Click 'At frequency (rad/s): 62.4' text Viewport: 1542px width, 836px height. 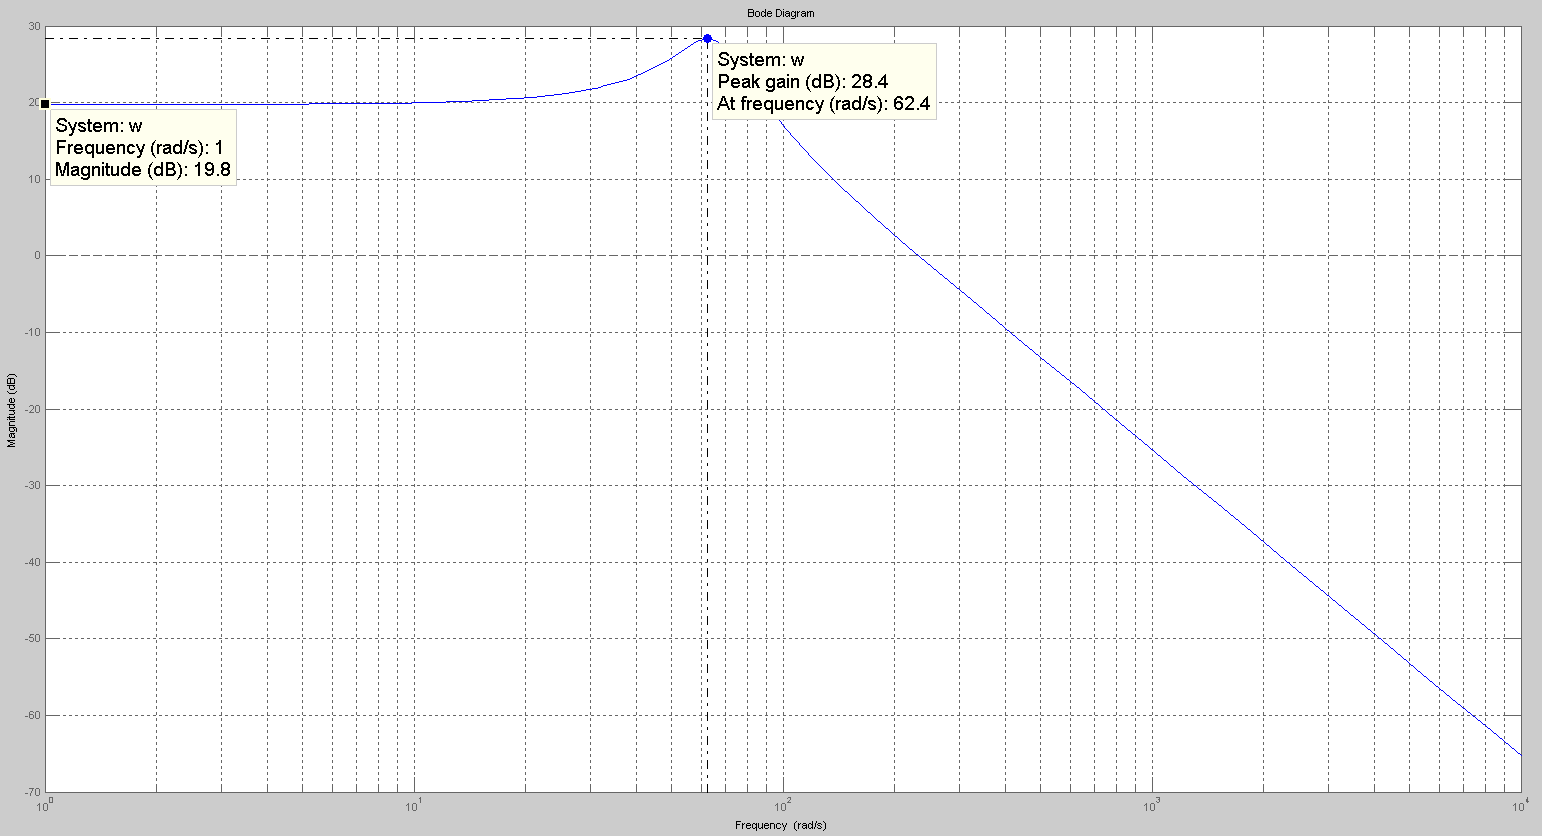[823, 104]
